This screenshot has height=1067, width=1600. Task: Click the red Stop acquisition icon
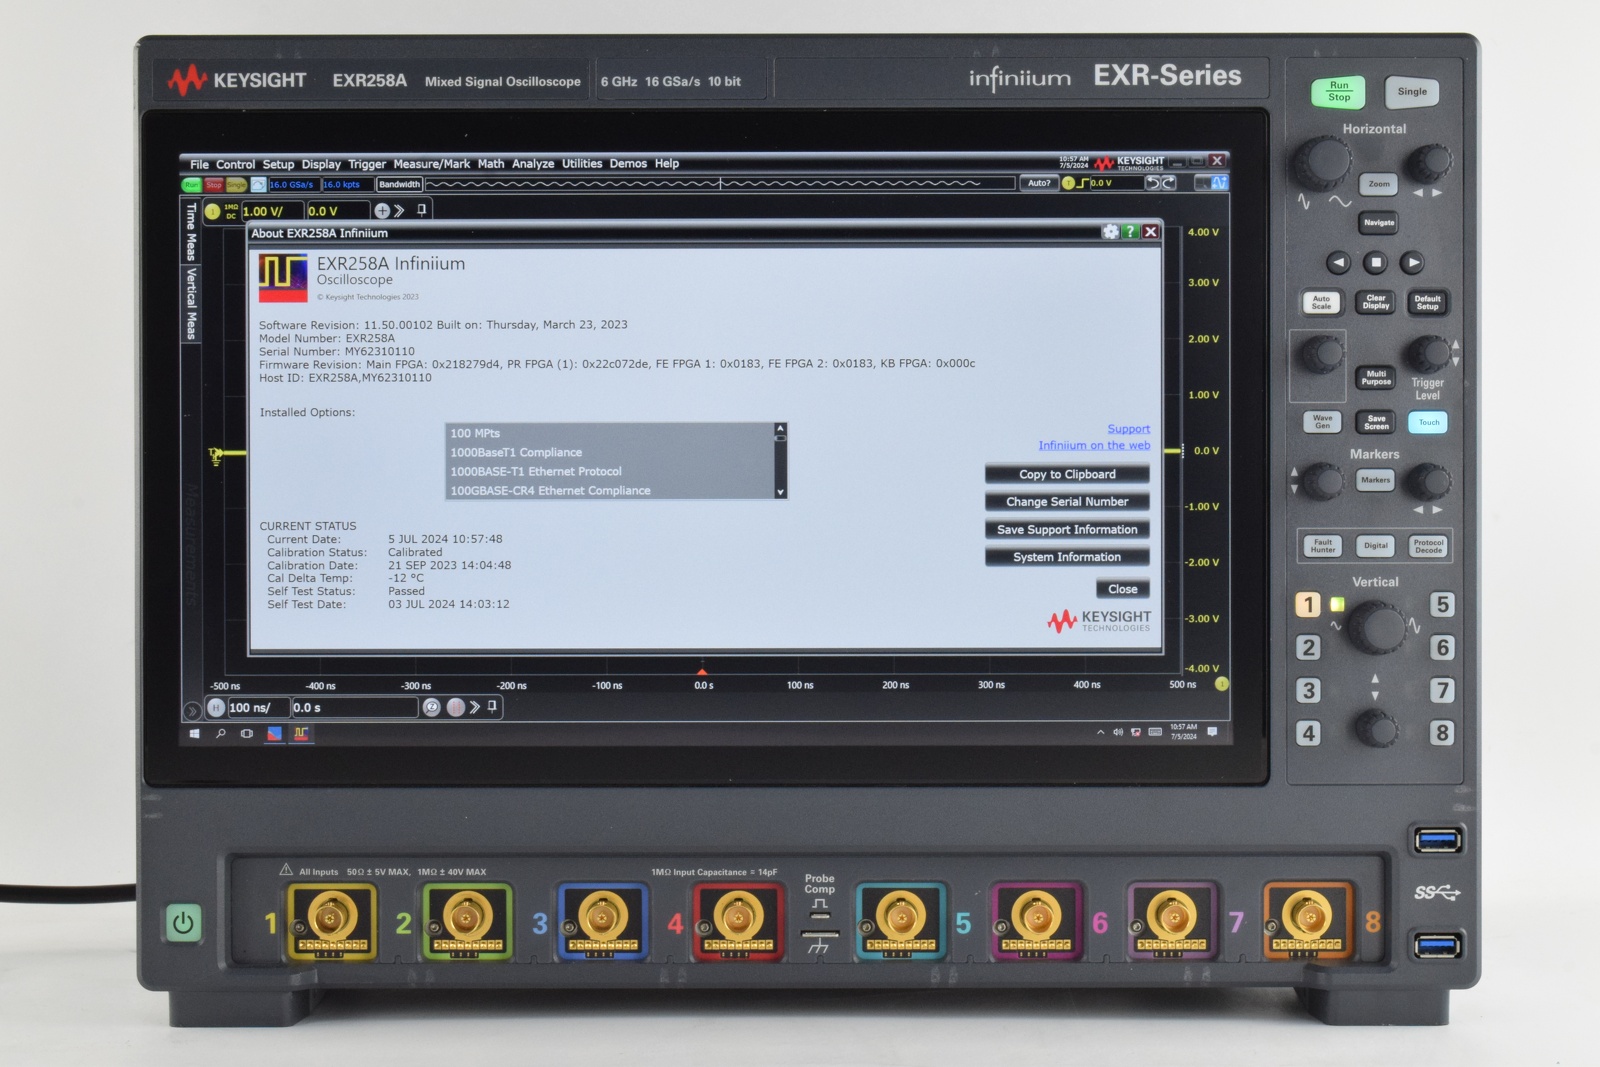213,184
